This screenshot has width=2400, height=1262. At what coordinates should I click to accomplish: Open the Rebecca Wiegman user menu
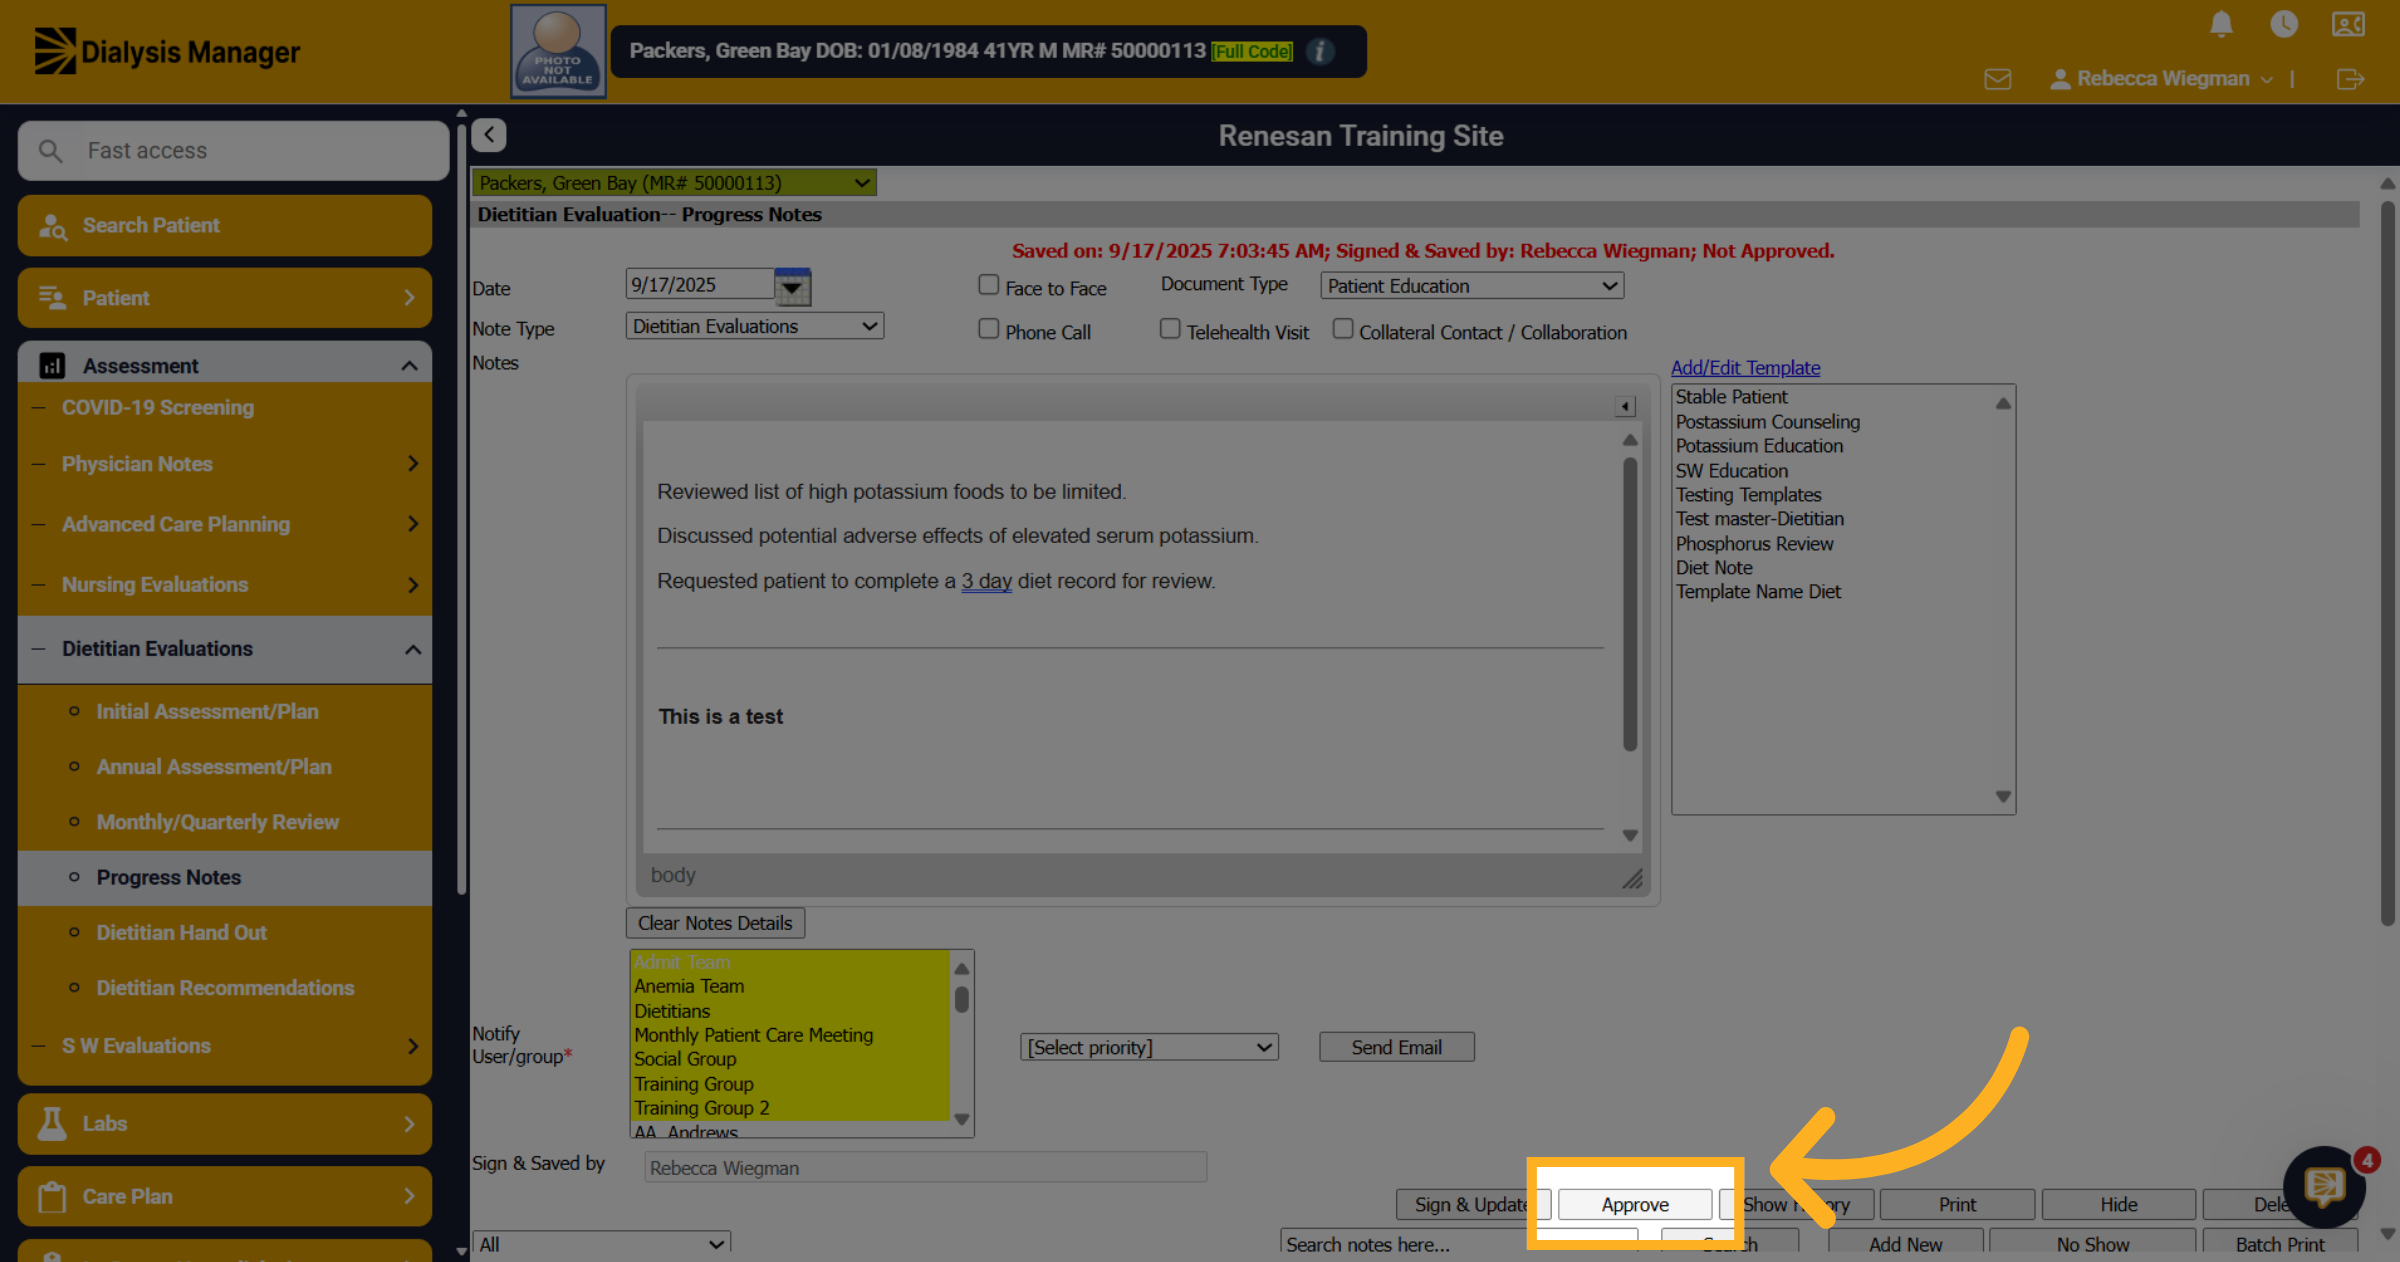click(x=2161, y=79)
